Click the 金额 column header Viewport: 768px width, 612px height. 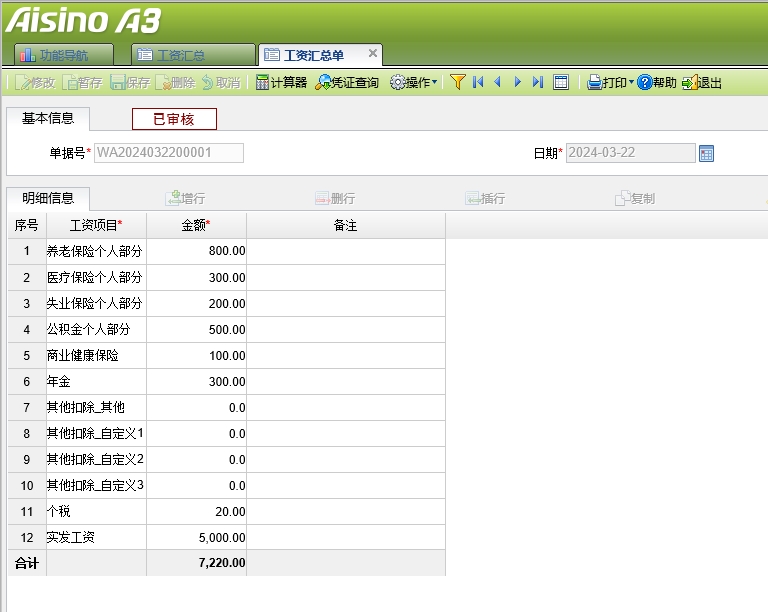196,225
